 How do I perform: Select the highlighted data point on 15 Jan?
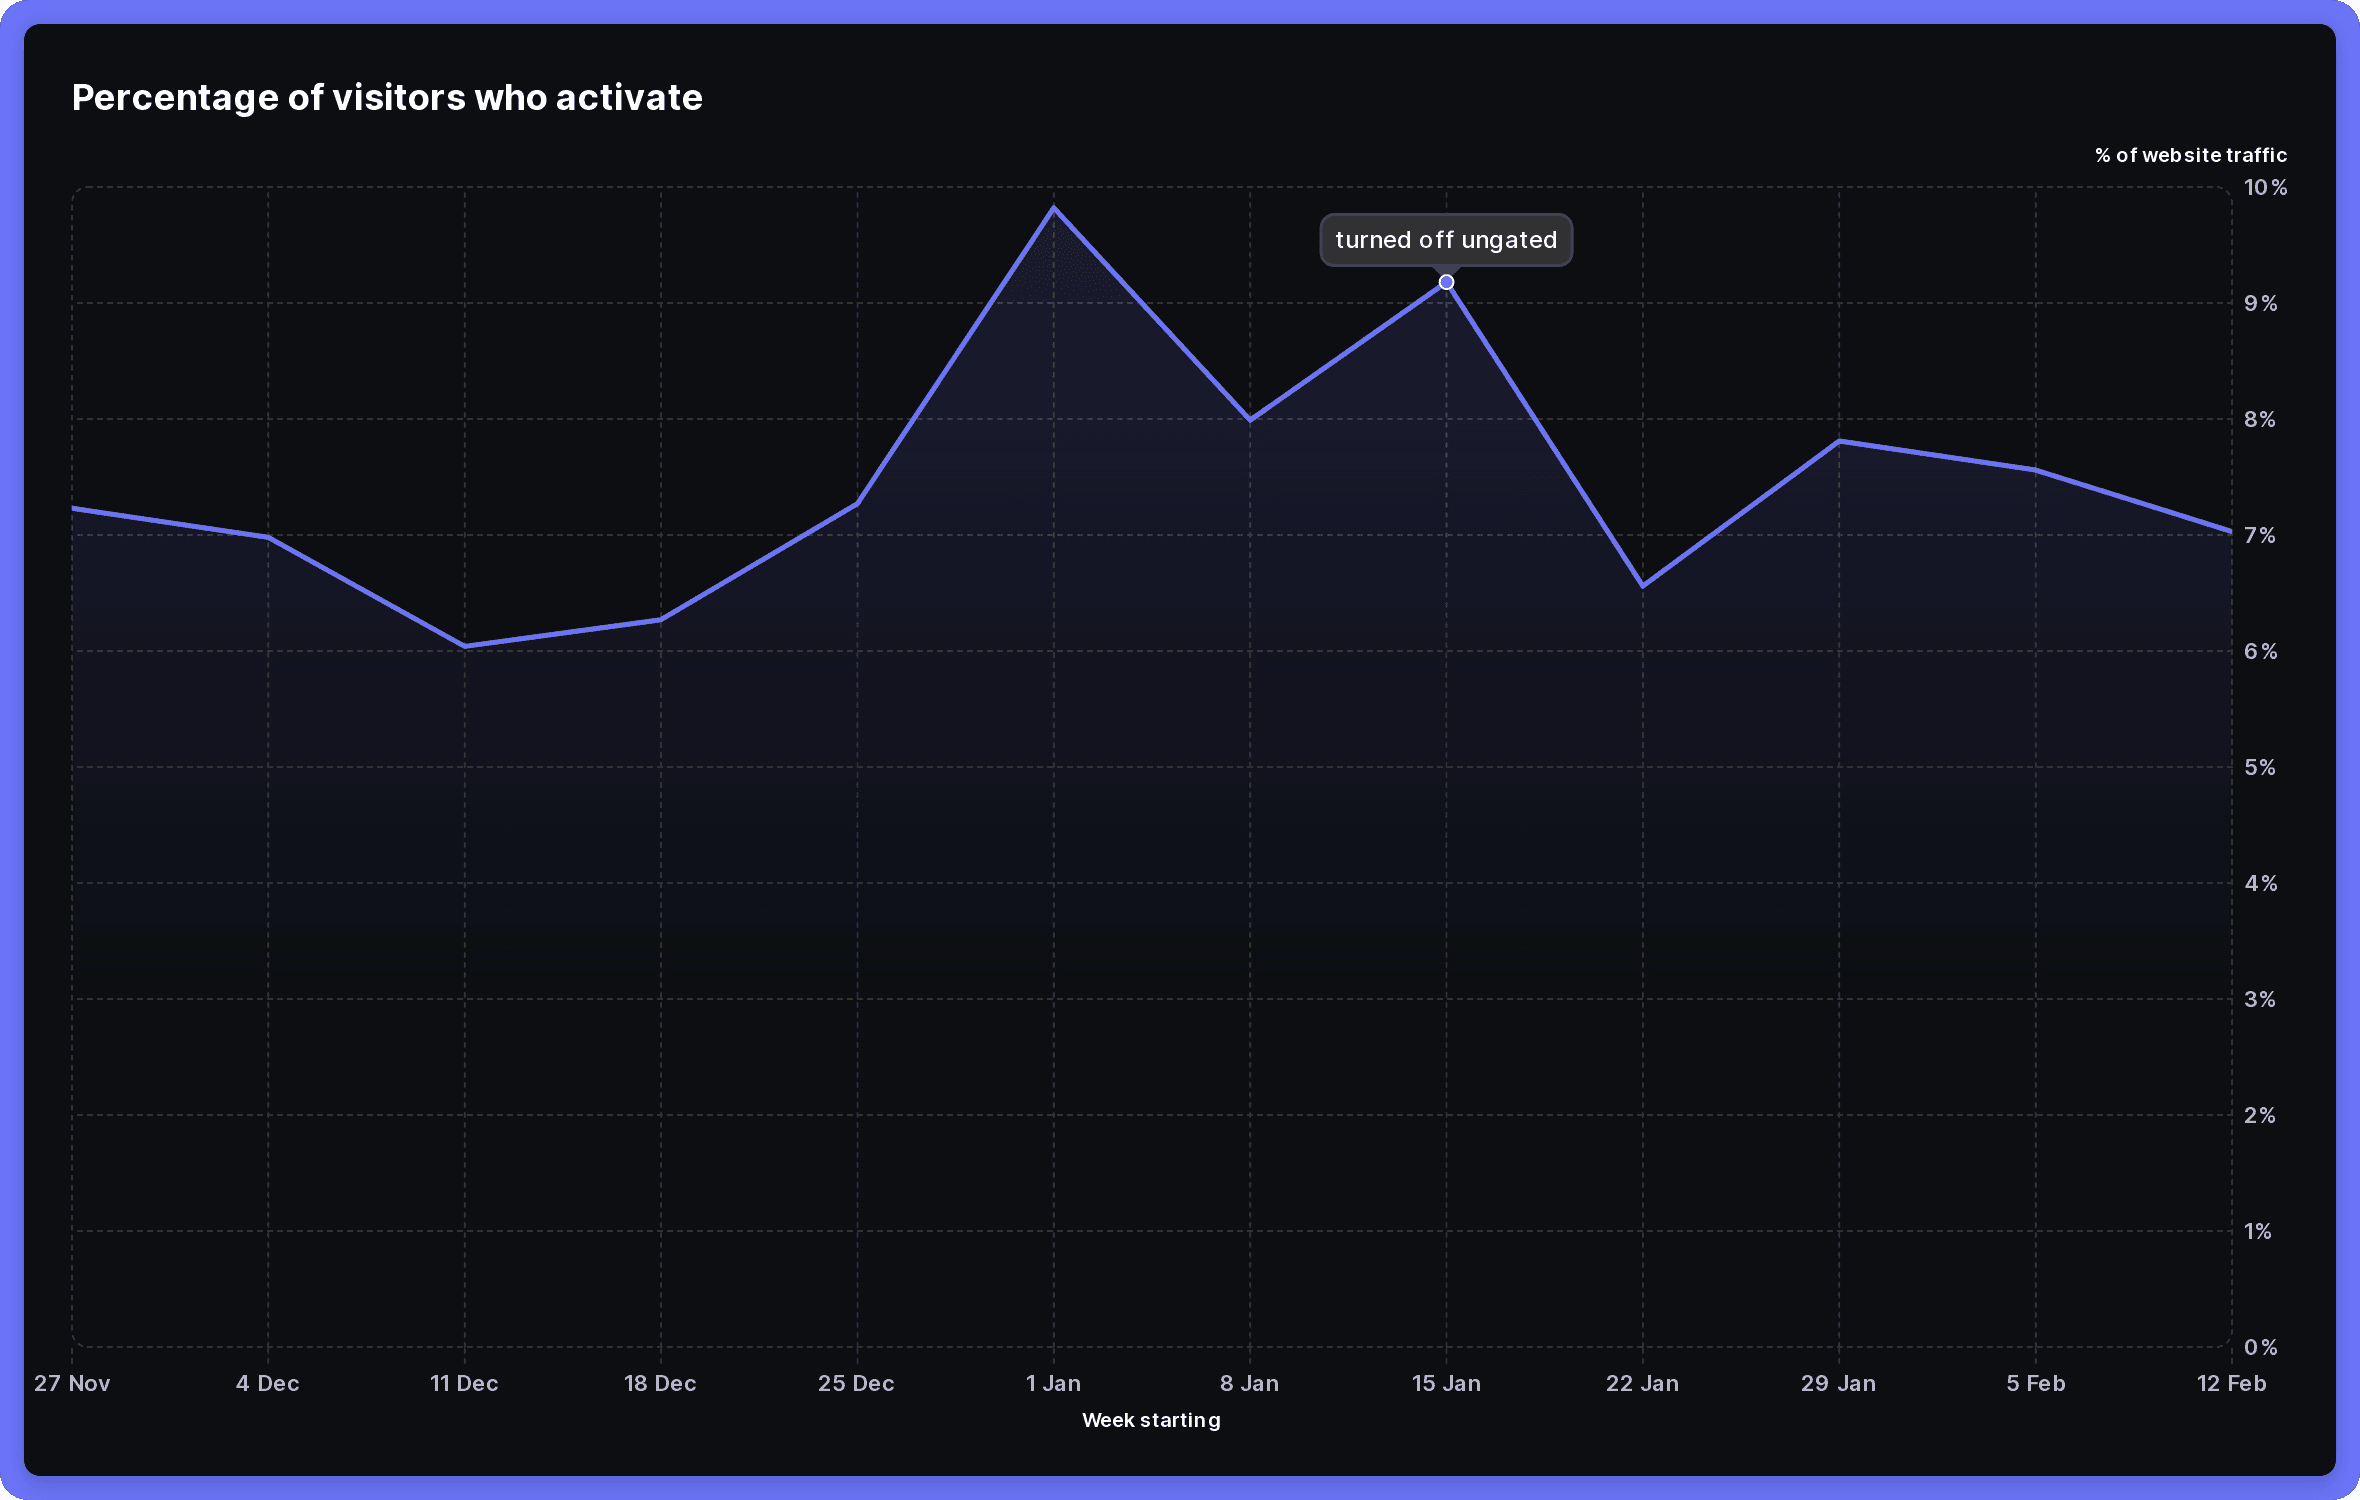point(1446,283)
